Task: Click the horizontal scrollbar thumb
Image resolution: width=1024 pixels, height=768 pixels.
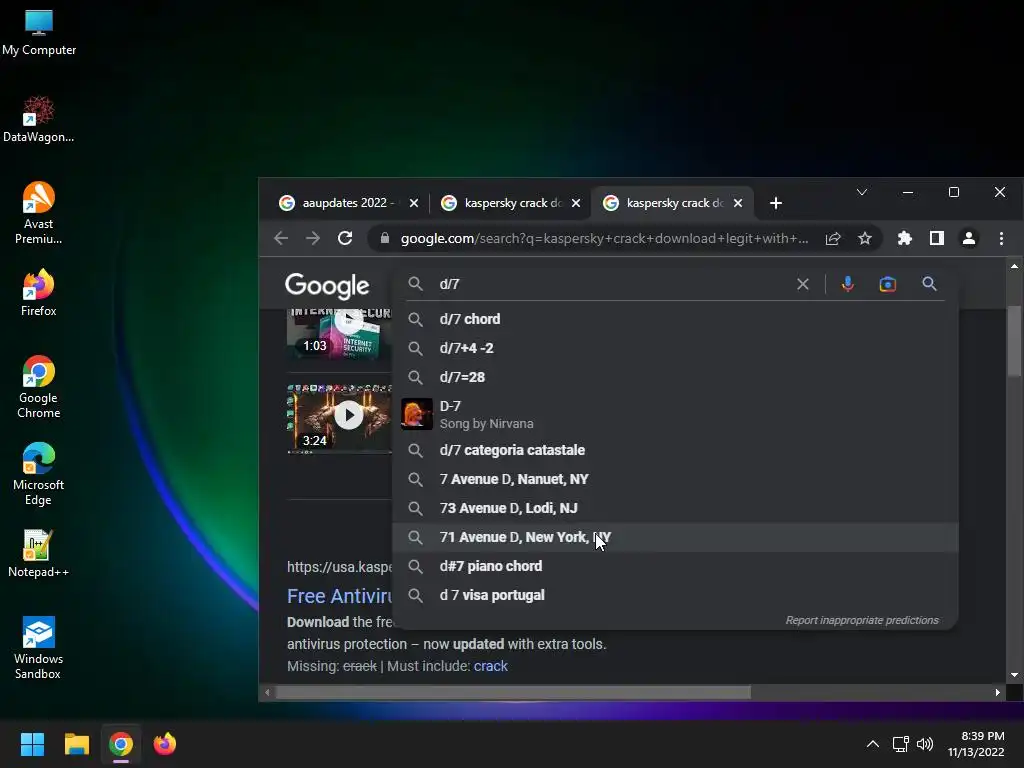Action: (513, 692)
